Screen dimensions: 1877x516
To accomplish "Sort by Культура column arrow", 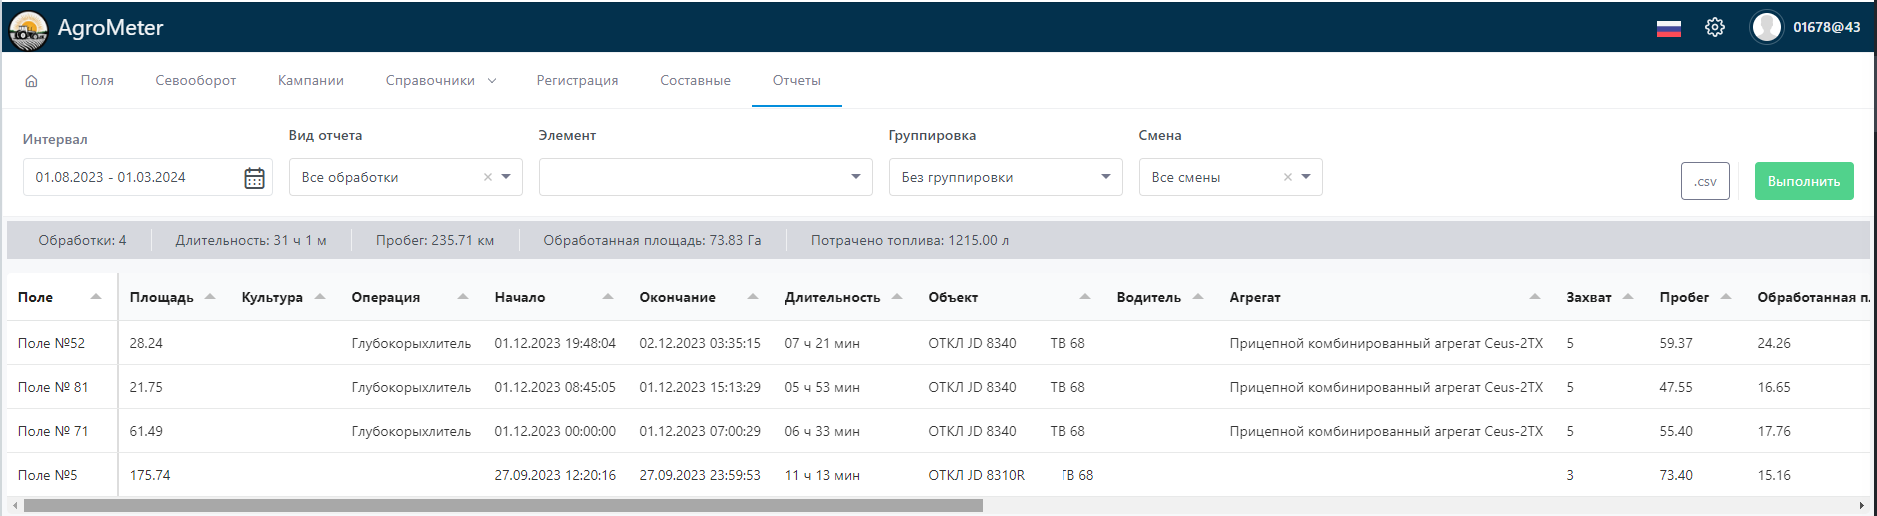I will (320, 297).
